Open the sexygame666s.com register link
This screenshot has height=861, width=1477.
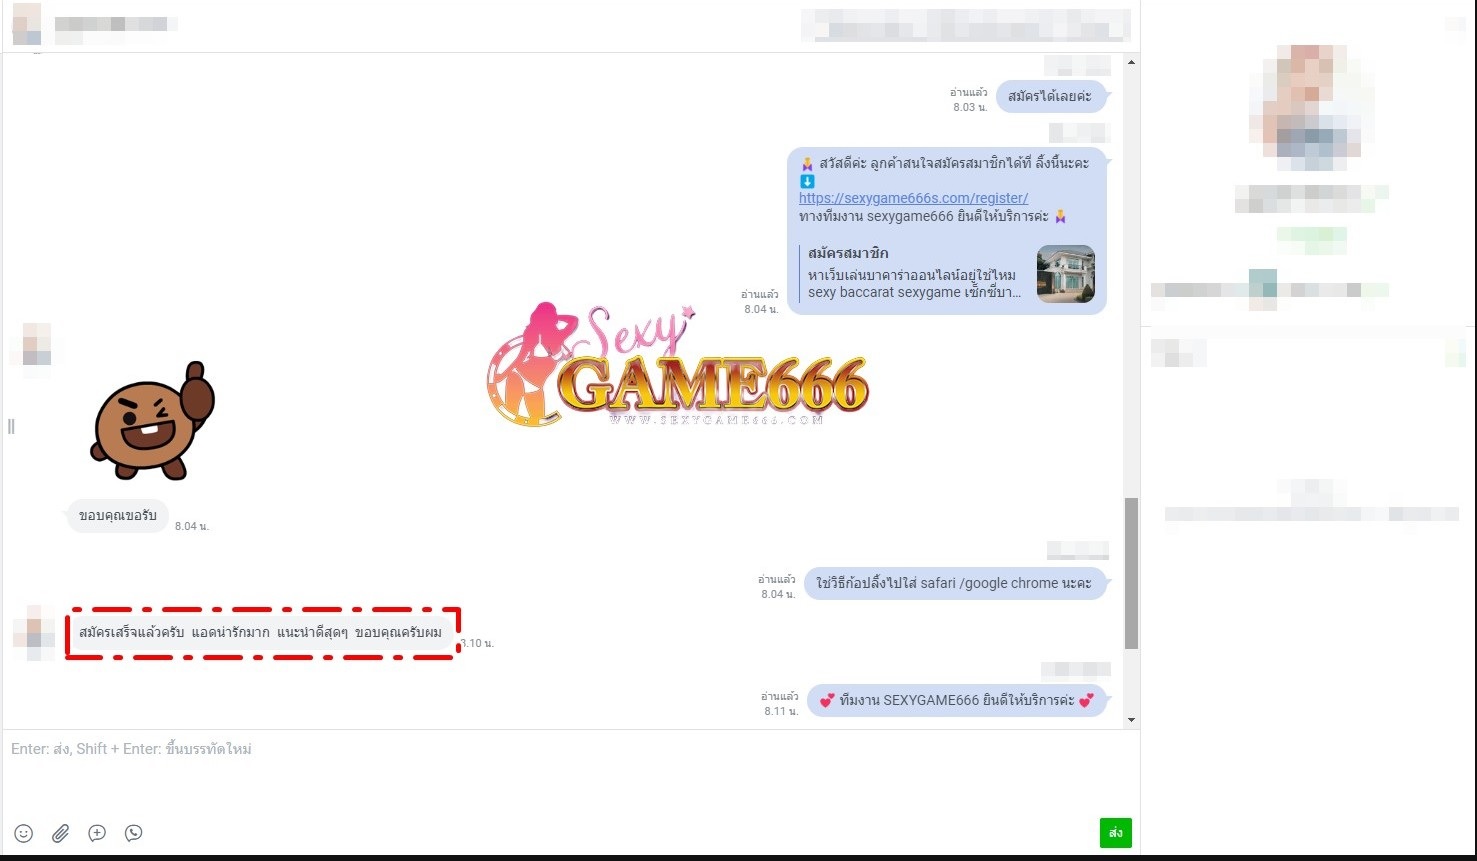(913, 198)
